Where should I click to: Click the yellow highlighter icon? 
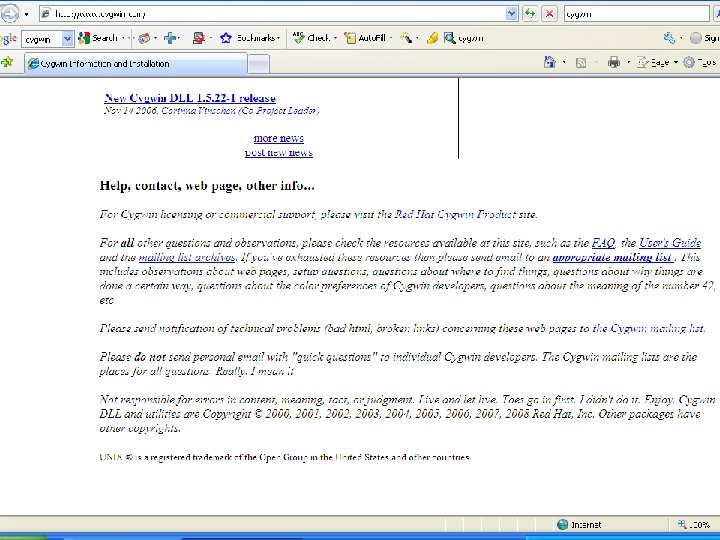[432, 38]
